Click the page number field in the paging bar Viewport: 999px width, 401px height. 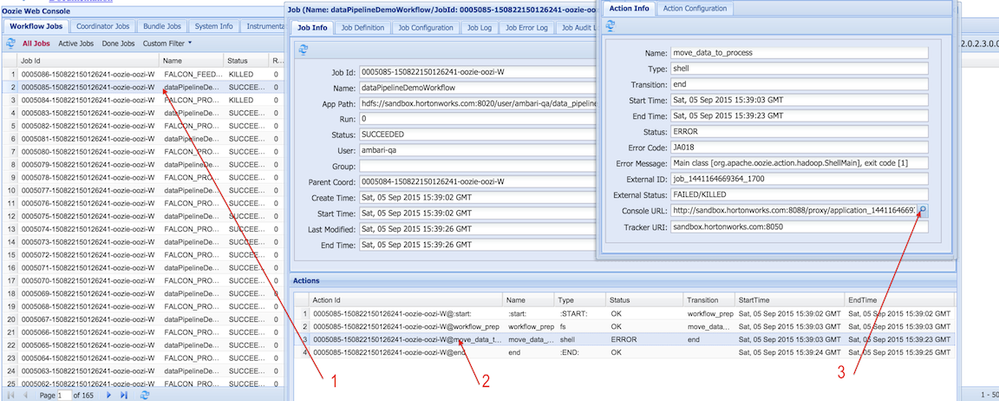tap(65, 395)
